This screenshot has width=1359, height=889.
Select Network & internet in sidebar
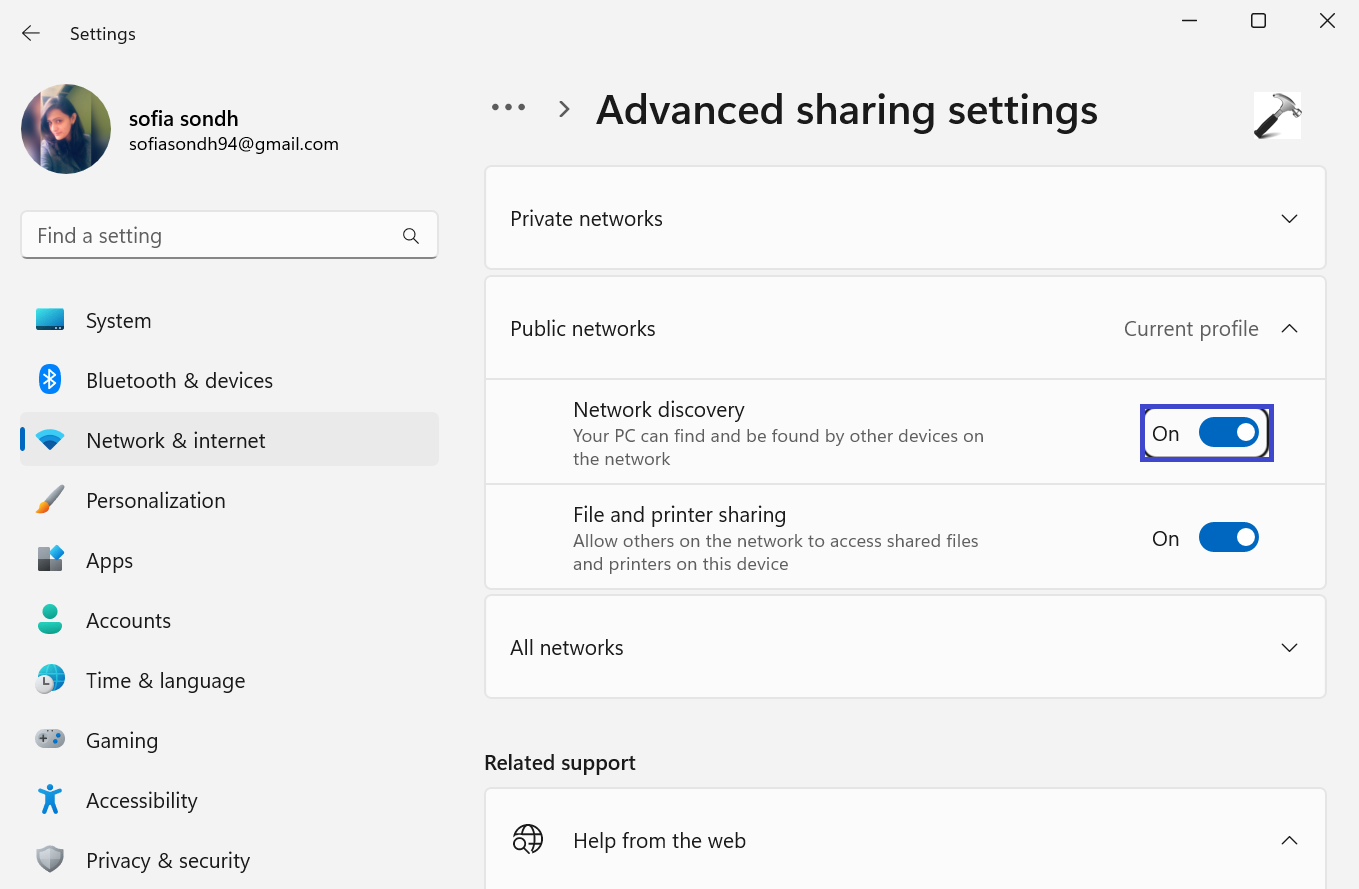(x=175, y=440)
